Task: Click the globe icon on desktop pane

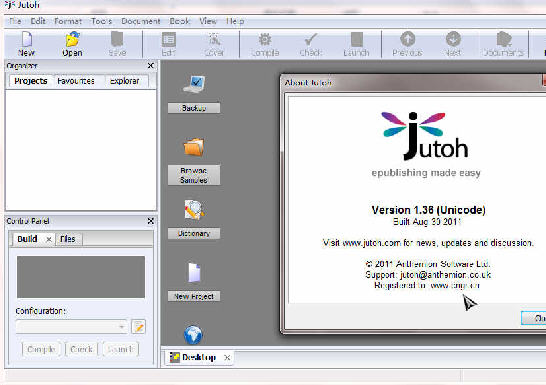Action: [193, 335]
